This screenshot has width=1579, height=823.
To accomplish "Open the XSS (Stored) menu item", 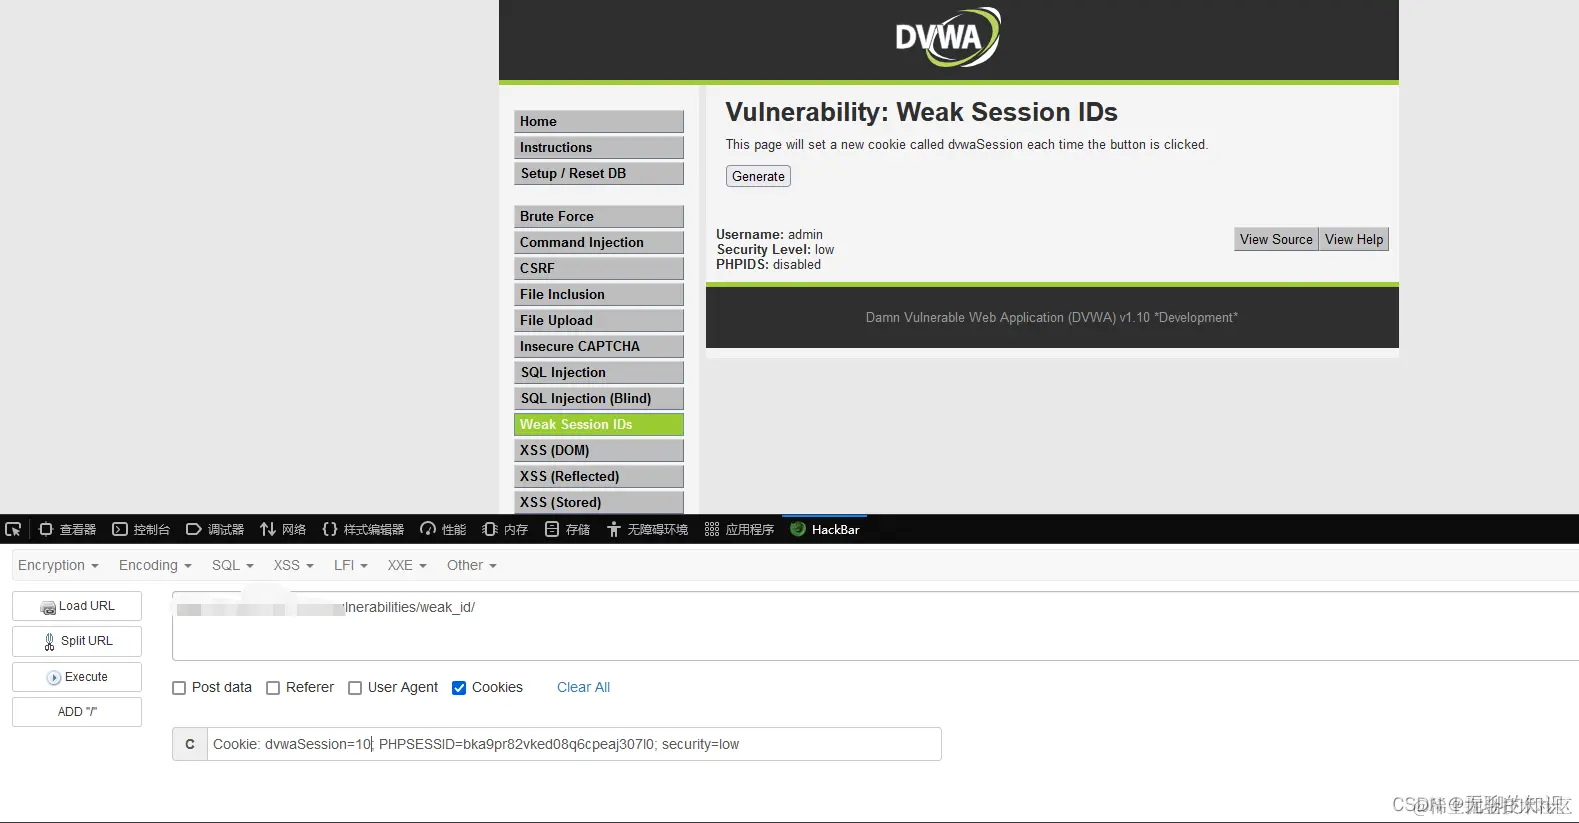I will [599, 502].
